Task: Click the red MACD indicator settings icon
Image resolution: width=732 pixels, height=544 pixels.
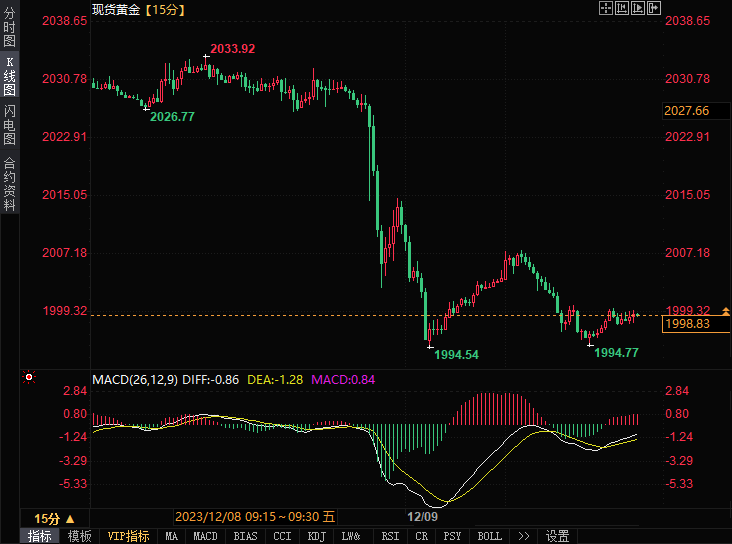Action: tap(29, 377)
